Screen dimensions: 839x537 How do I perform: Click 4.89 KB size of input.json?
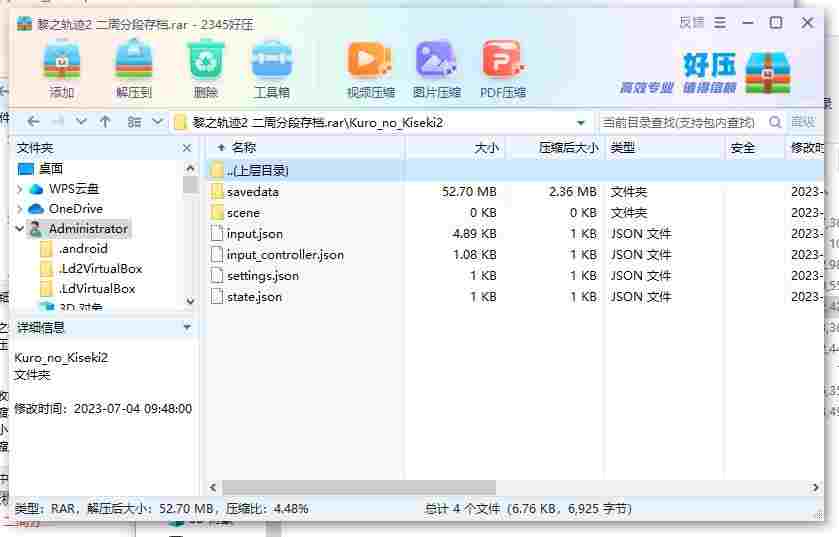[474, 234]
